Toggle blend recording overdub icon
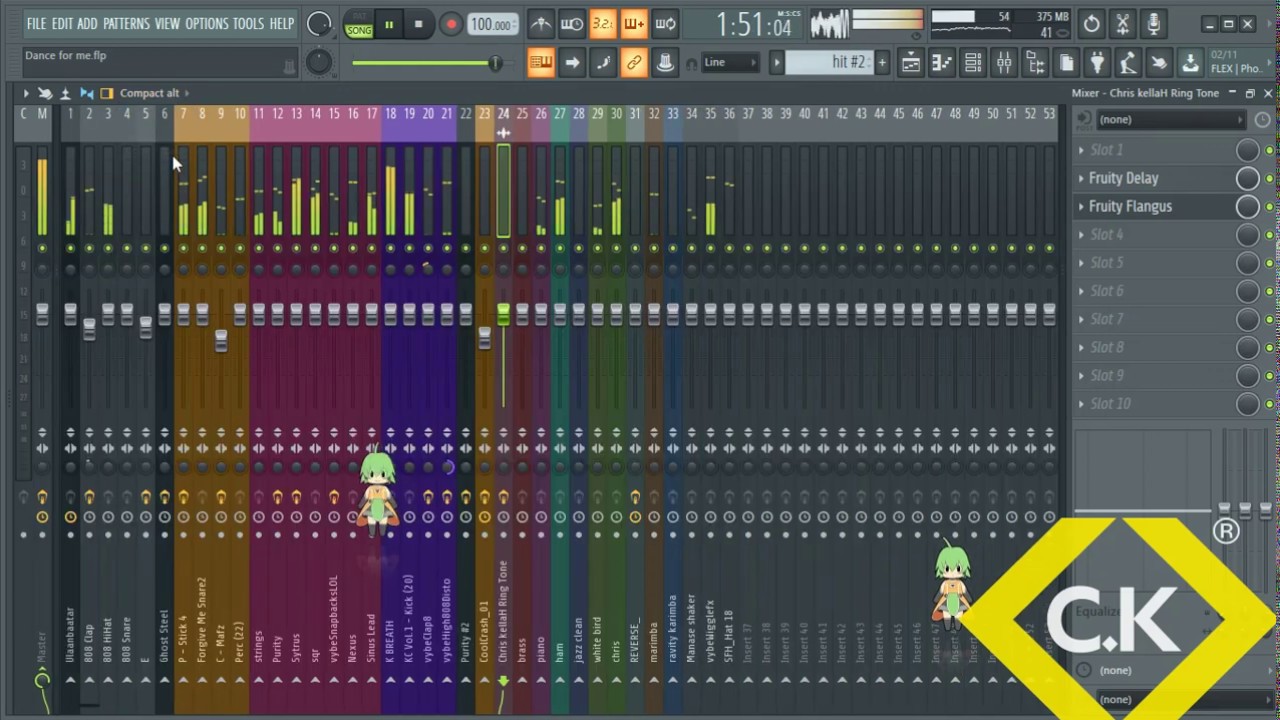 634,24
